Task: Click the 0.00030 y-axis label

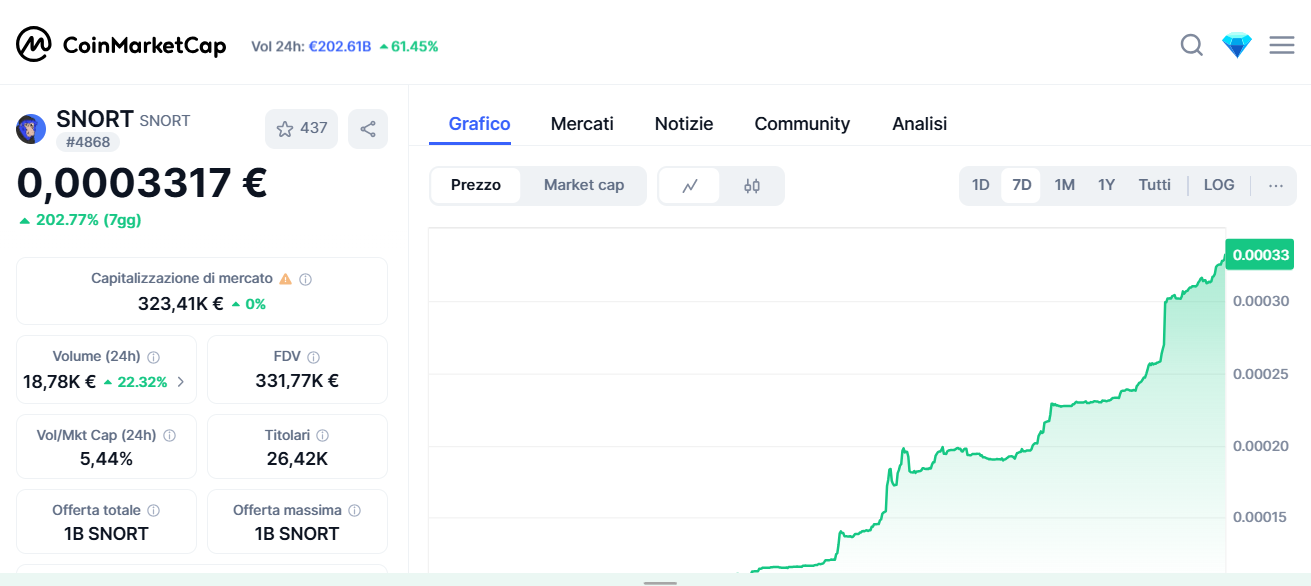Action: [1261, 301]
